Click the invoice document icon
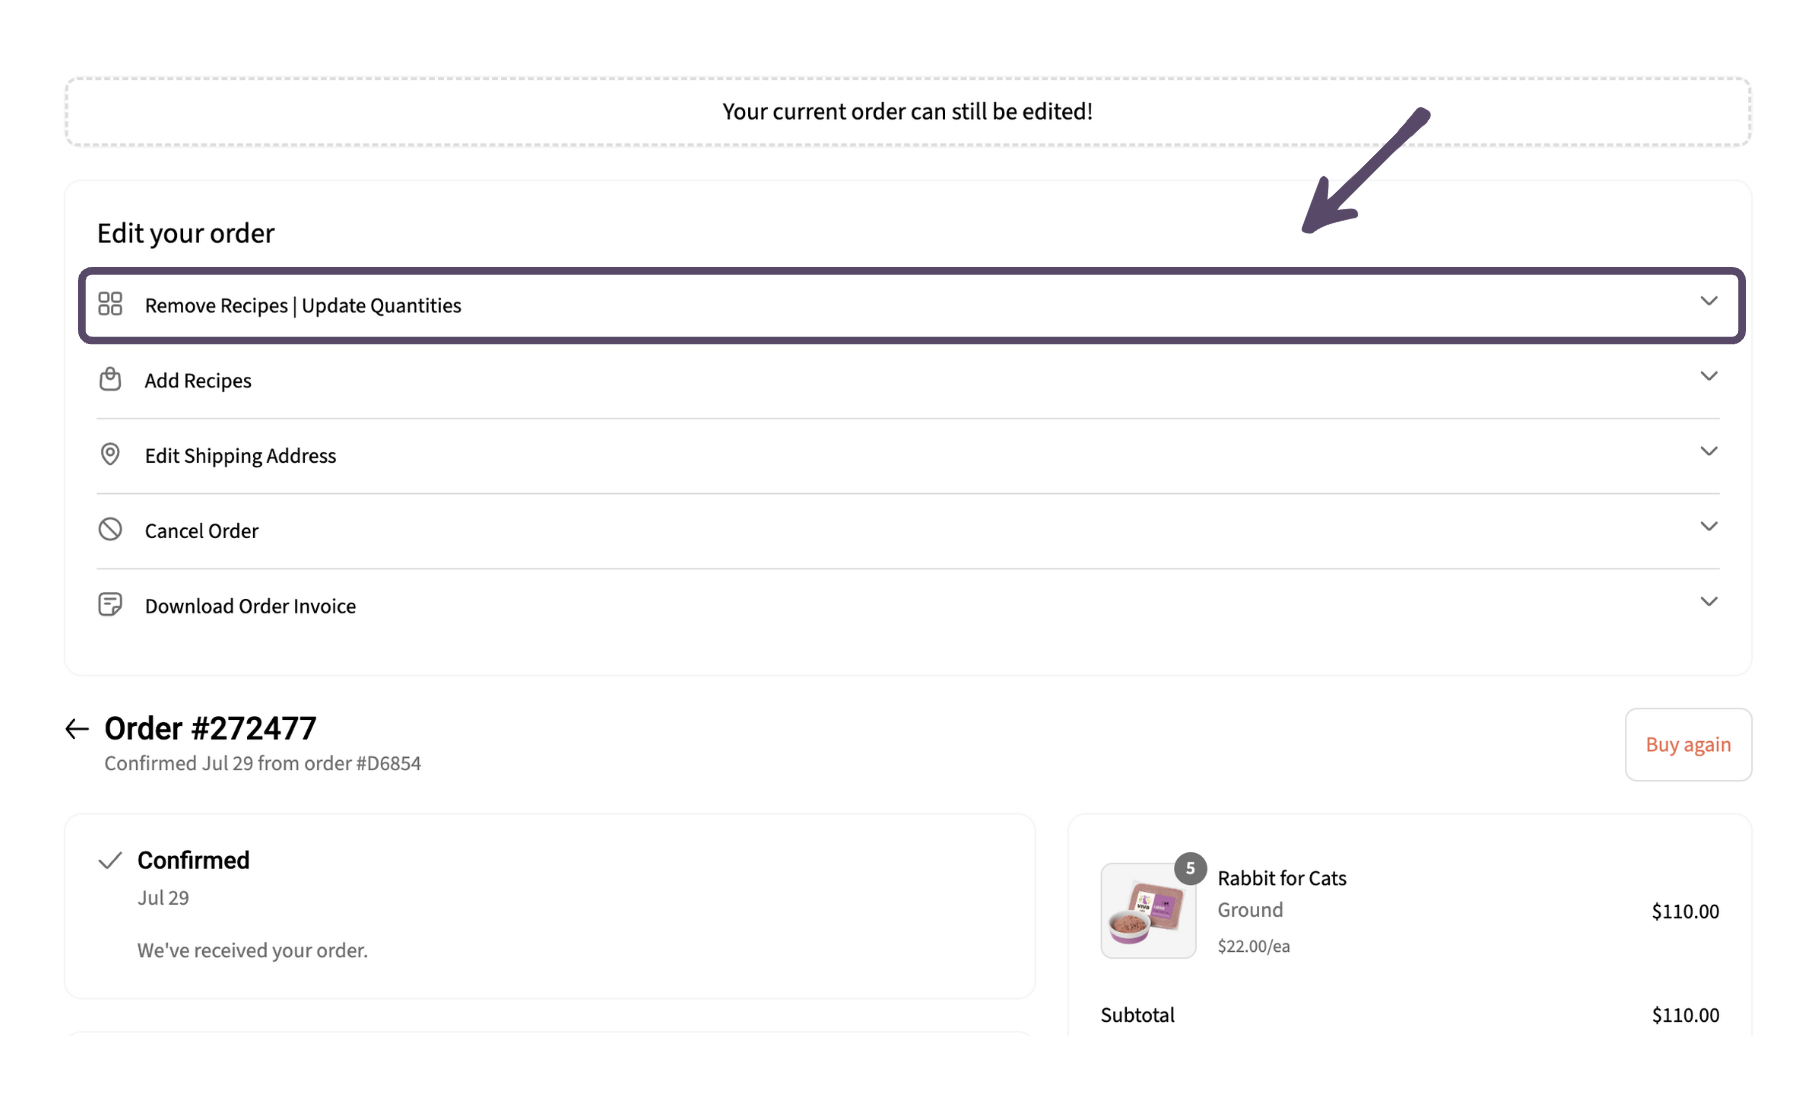Image resolution: width=1814 pixels, height=1110 pixels. coord(110,604)
